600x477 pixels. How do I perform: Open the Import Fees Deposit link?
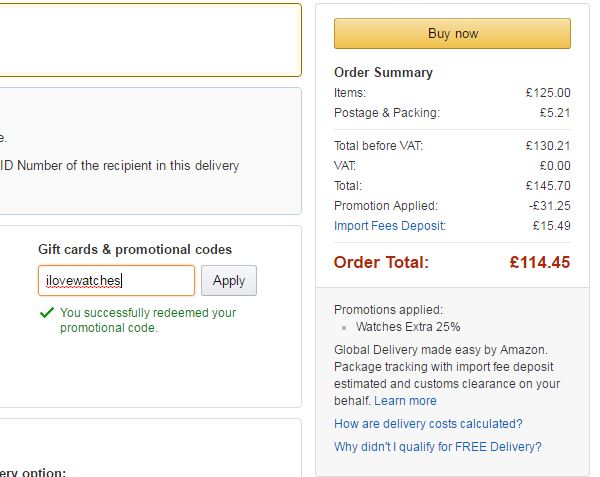tap(390, 226)
